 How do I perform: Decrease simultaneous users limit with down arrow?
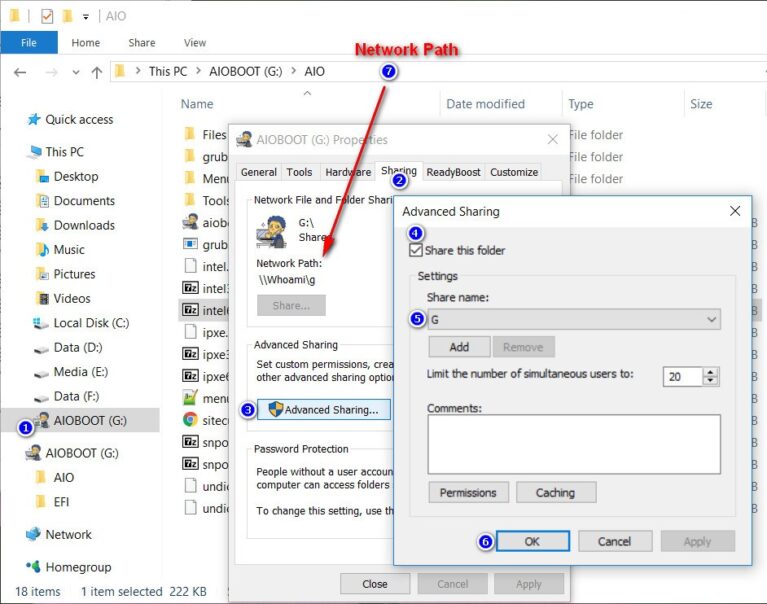[x=710, y=381]
